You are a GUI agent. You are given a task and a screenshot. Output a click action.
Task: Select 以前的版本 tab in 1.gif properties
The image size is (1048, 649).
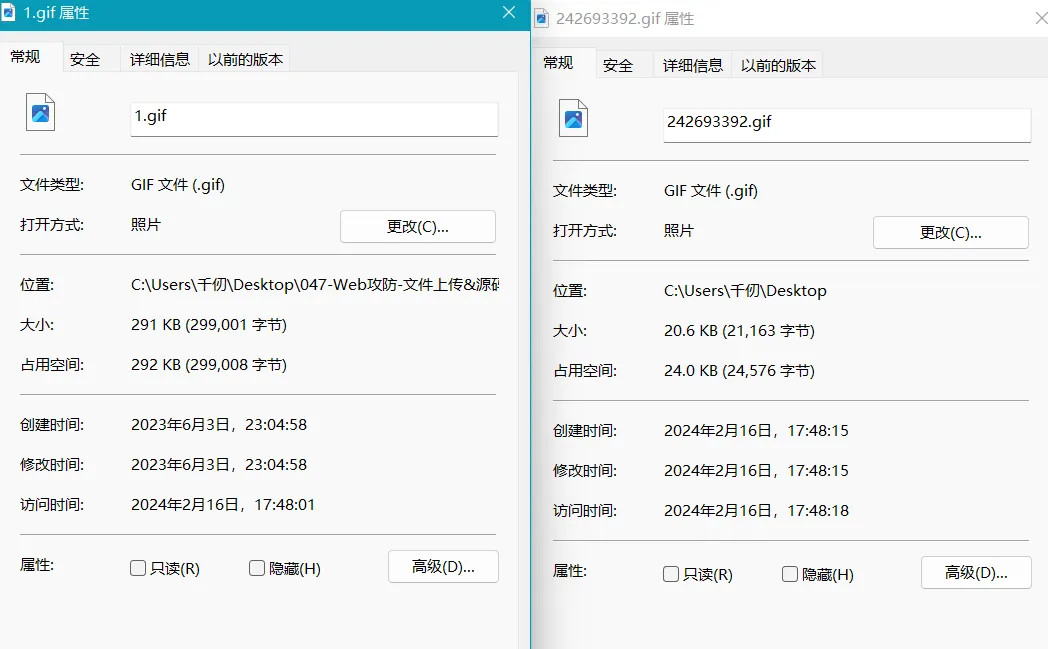point(245,59)
